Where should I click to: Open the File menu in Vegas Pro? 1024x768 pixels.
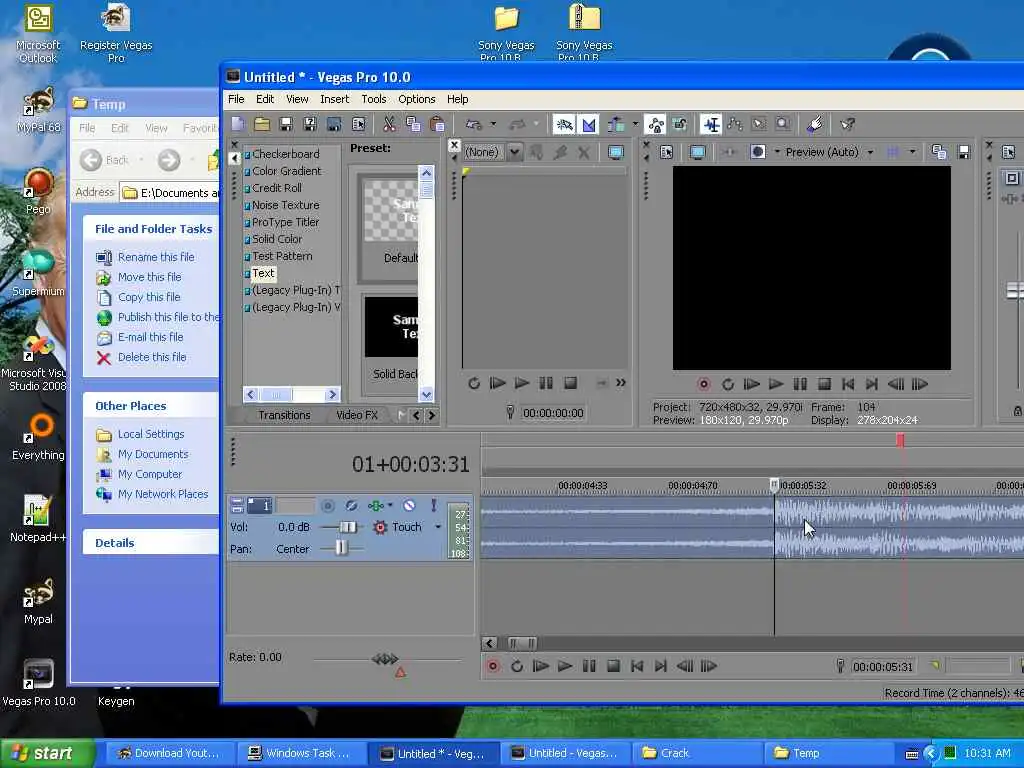236,99
